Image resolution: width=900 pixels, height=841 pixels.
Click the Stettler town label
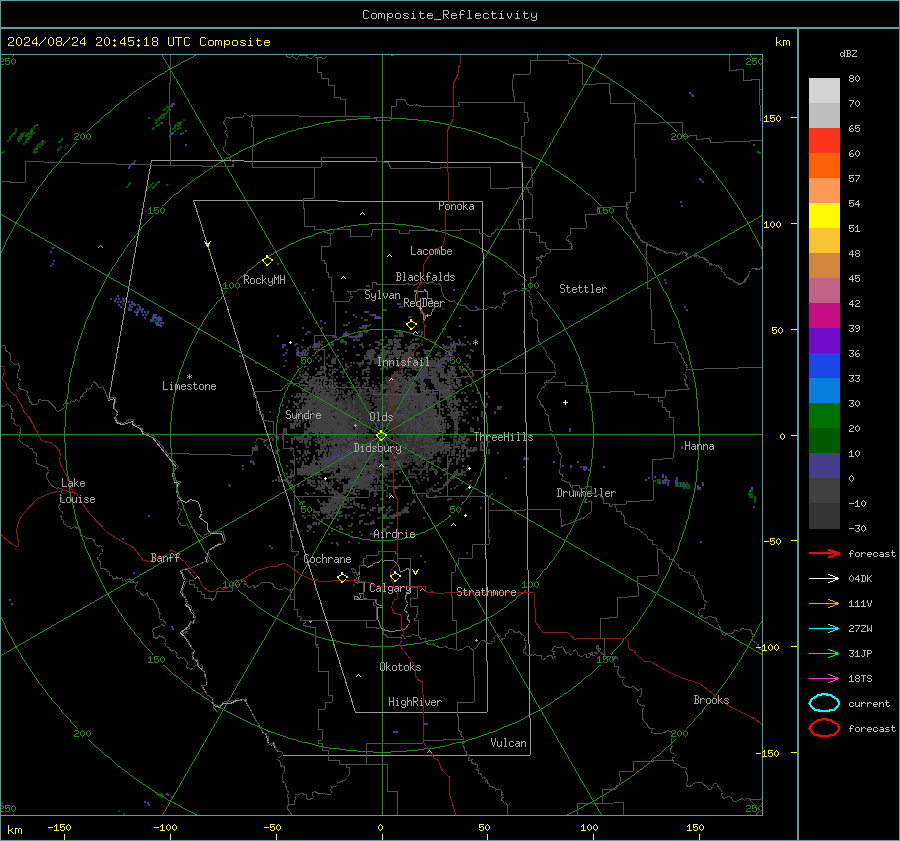[583, 289]
